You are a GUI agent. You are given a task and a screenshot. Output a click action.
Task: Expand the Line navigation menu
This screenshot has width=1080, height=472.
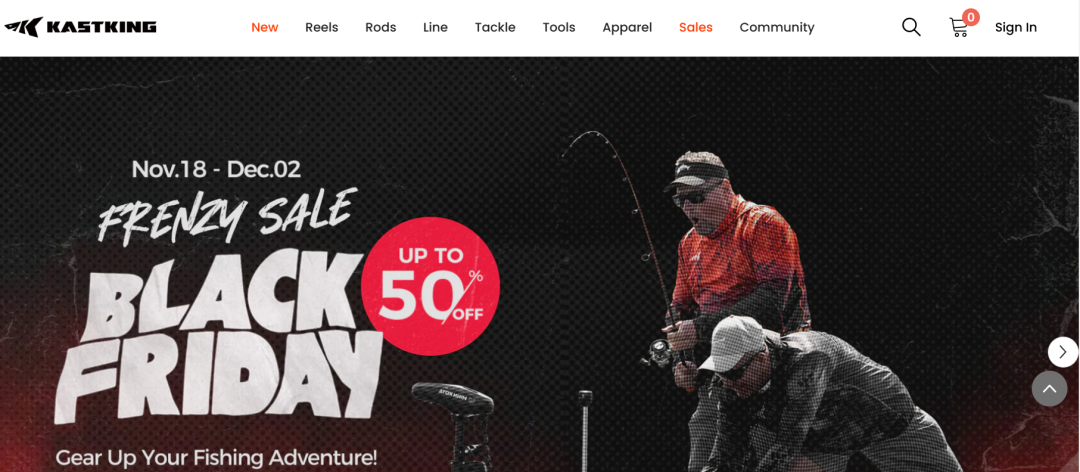[435, 28]
